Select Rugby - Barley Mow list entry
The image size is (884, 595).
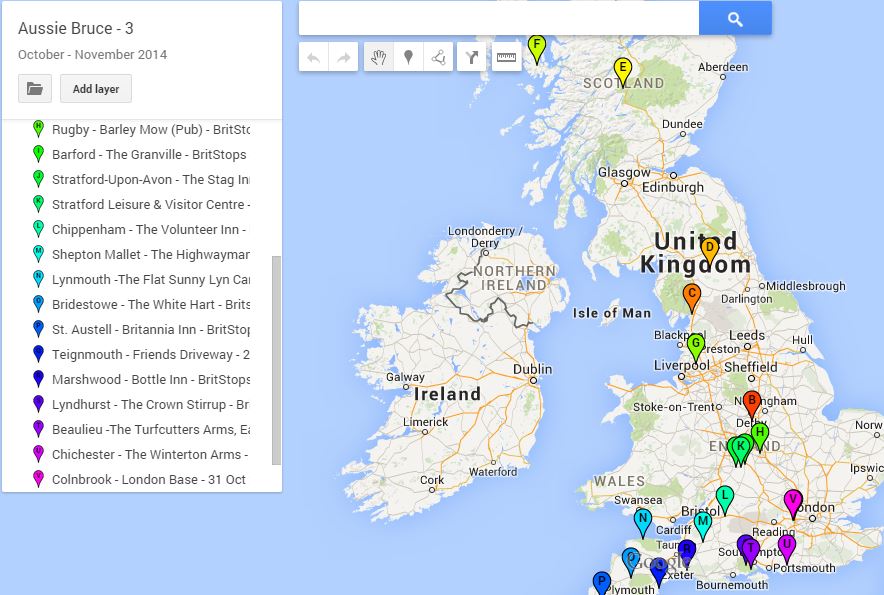coord(150,130)
